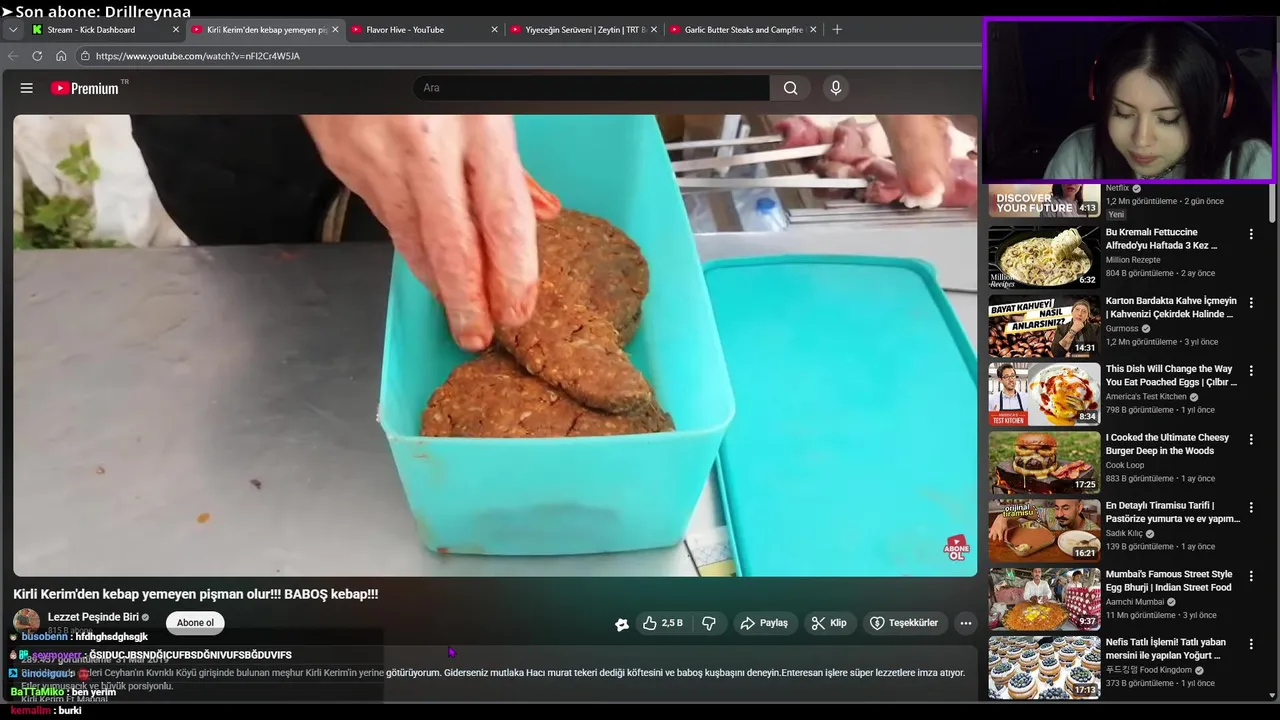Reload the page

coord(37,56)
